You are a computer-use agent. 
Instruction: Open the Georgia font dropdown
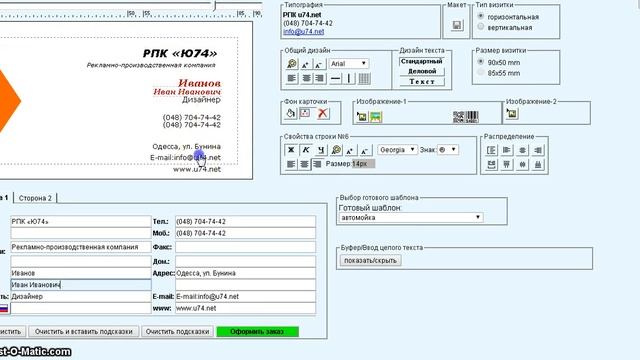pyautogui.click(x=397, y=150)
